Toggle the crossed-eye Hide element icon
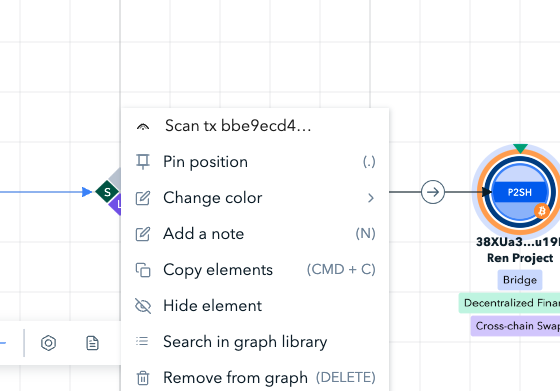The height and width of the screenshot is (391, 560). pos(143,306)
